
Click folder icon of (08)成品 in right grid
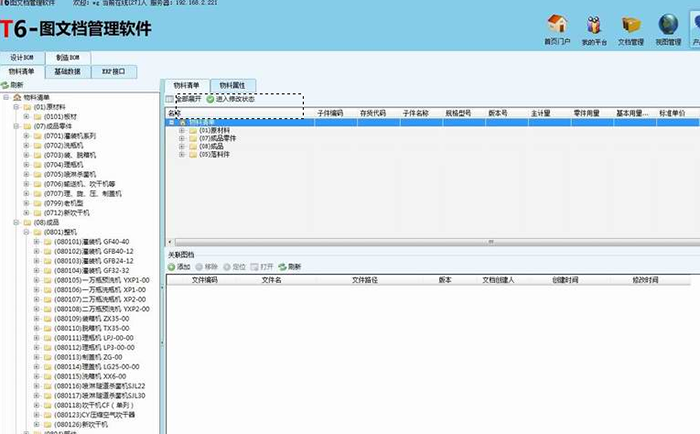tap(193, 146)
